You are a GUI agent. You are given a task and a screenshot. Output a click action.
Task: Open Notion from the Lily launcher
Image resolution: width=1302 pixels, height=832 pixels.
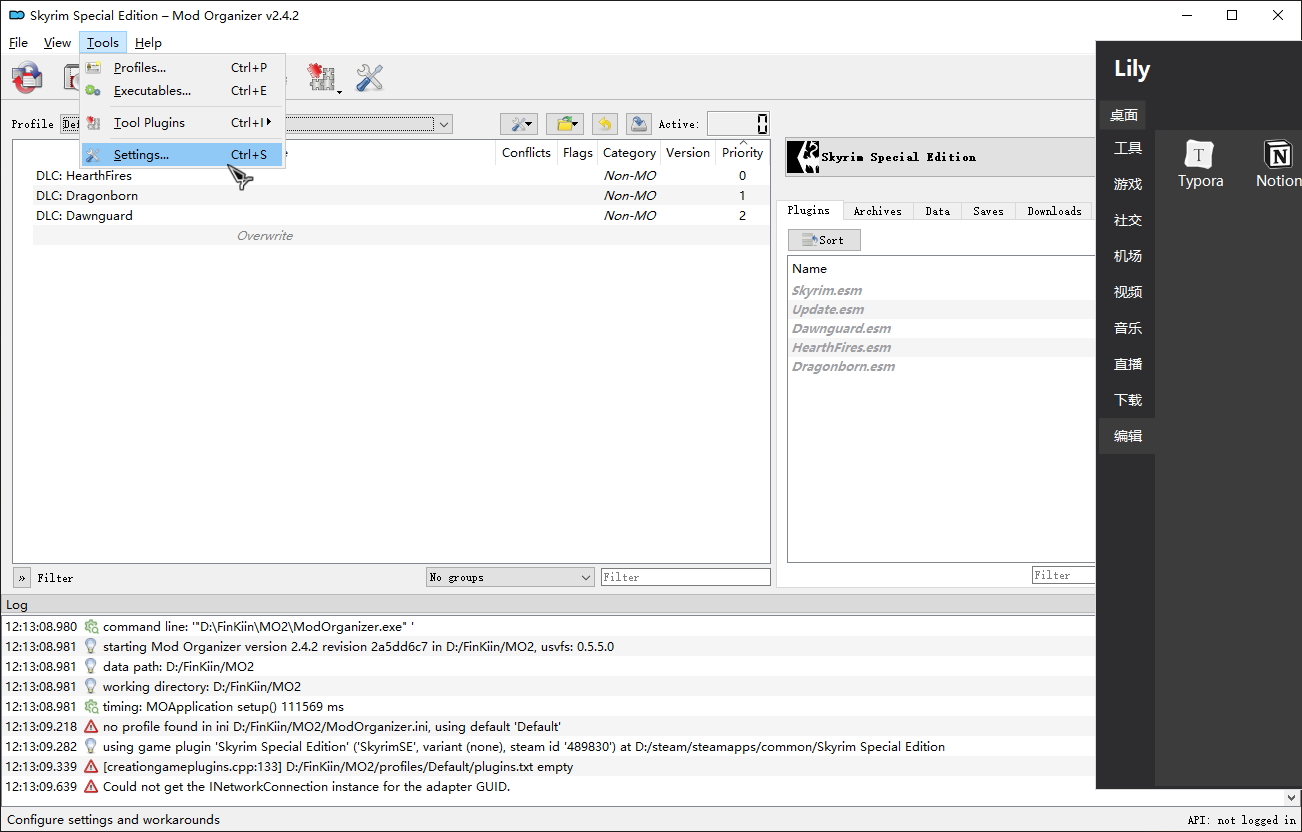[x=1278, y=164]
